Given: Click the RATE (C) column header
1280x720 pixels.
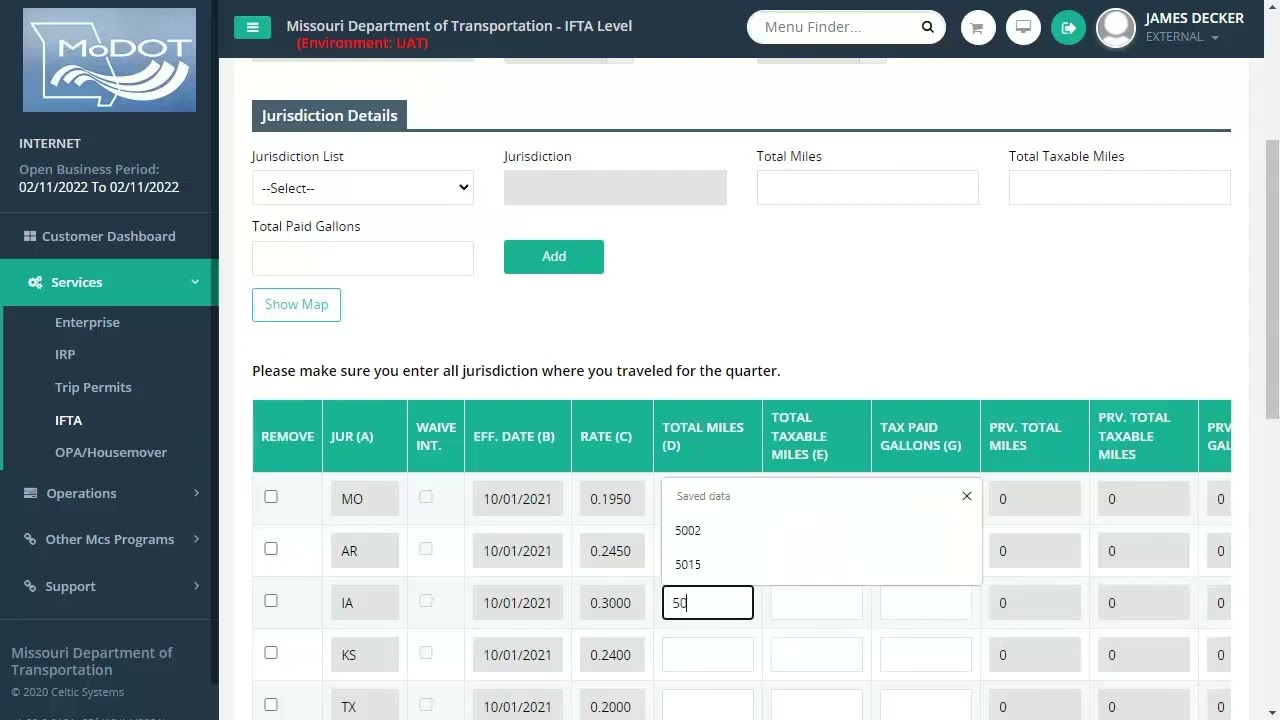Looking at the screenshot, I should [x=612, y=436].
